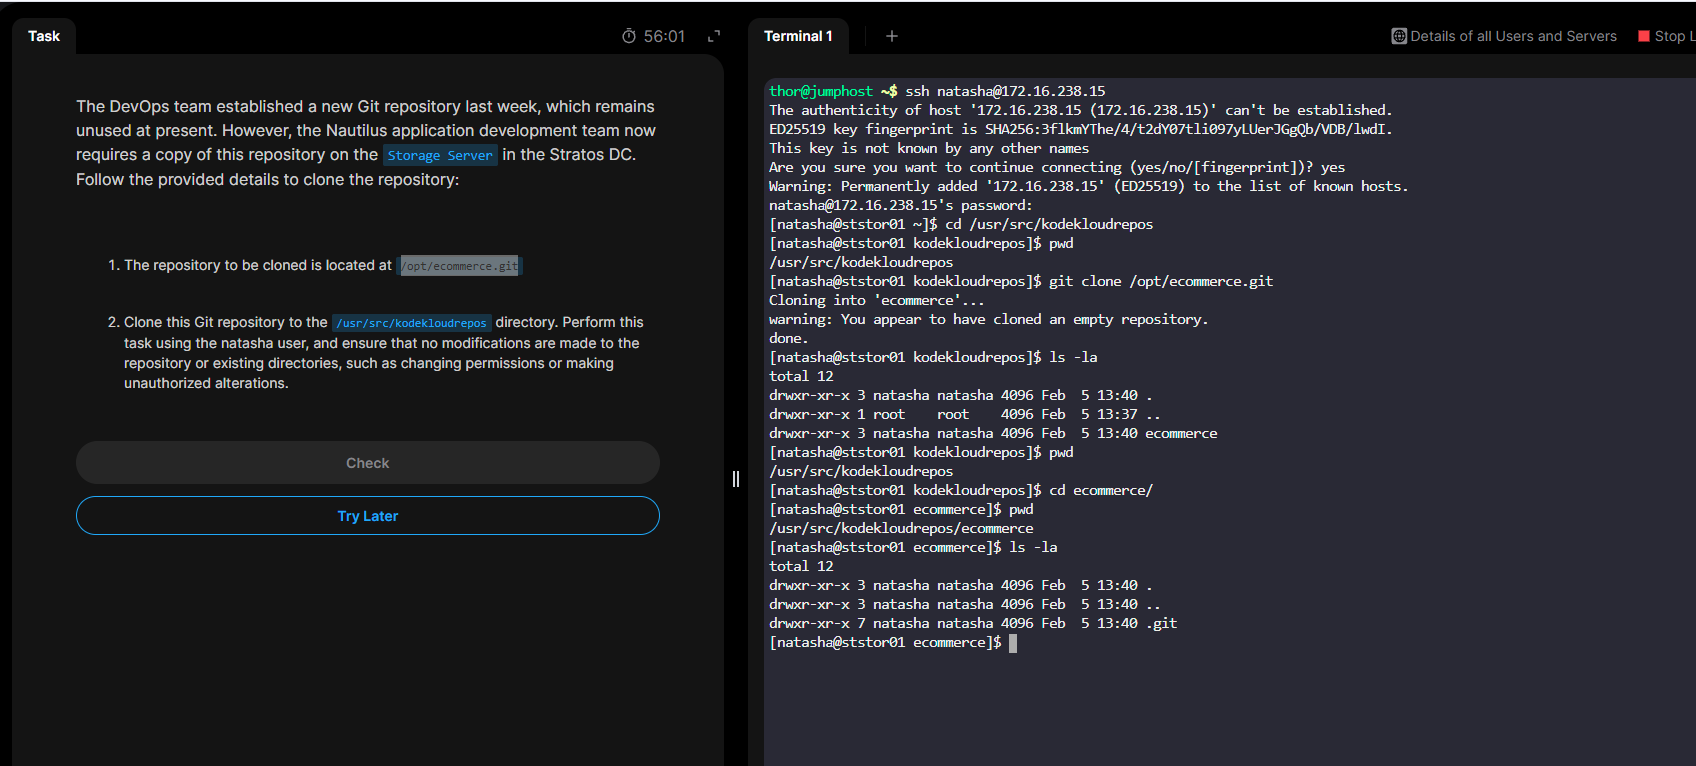Click the git clone command line
Viewport: 1696px width, 766px height.
1160,281
